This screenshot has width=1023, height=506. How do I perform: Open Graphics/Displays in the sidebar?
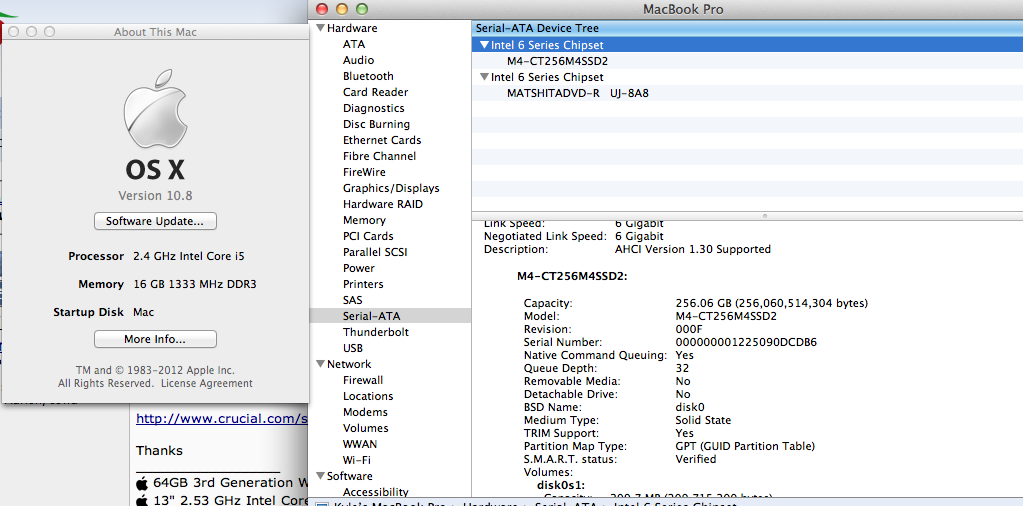click(x=391, y=188)
